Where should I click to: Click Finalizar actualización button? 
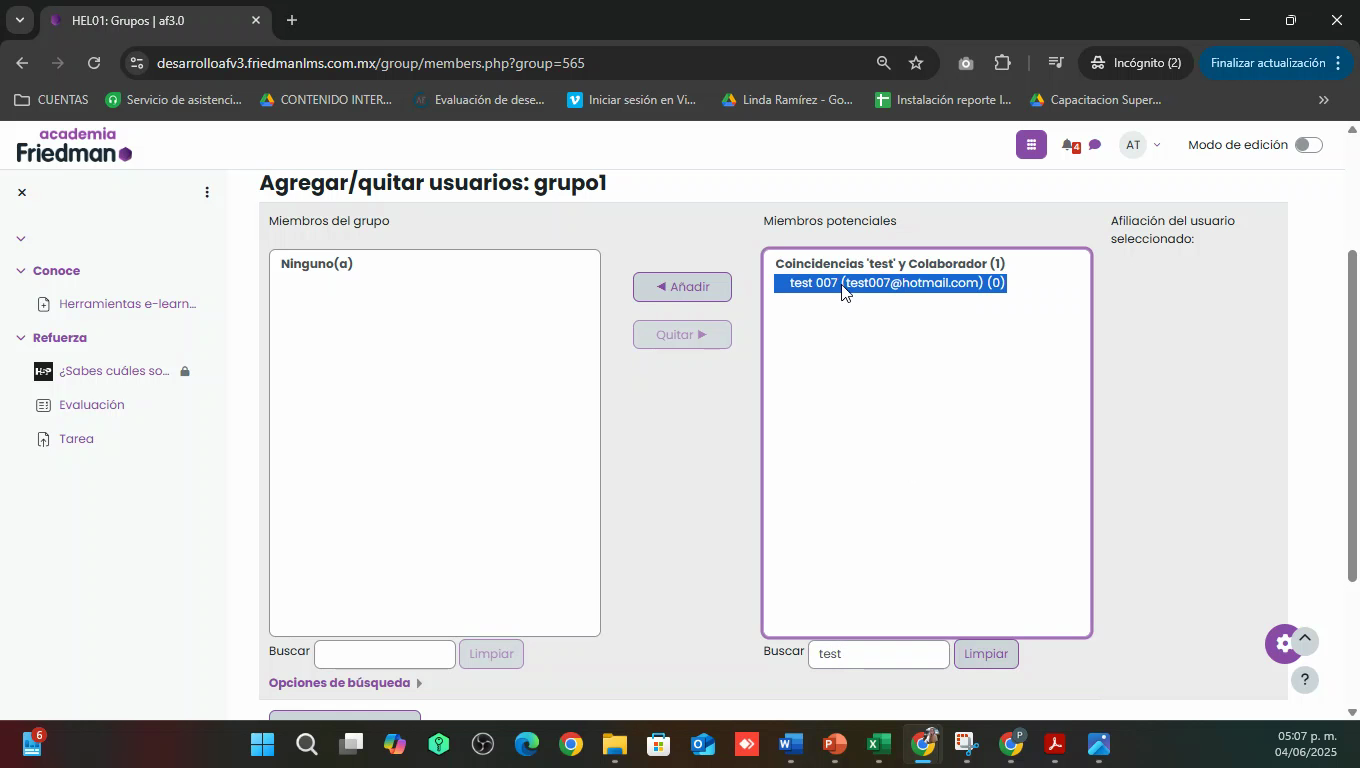click(x=1275, y=63)
